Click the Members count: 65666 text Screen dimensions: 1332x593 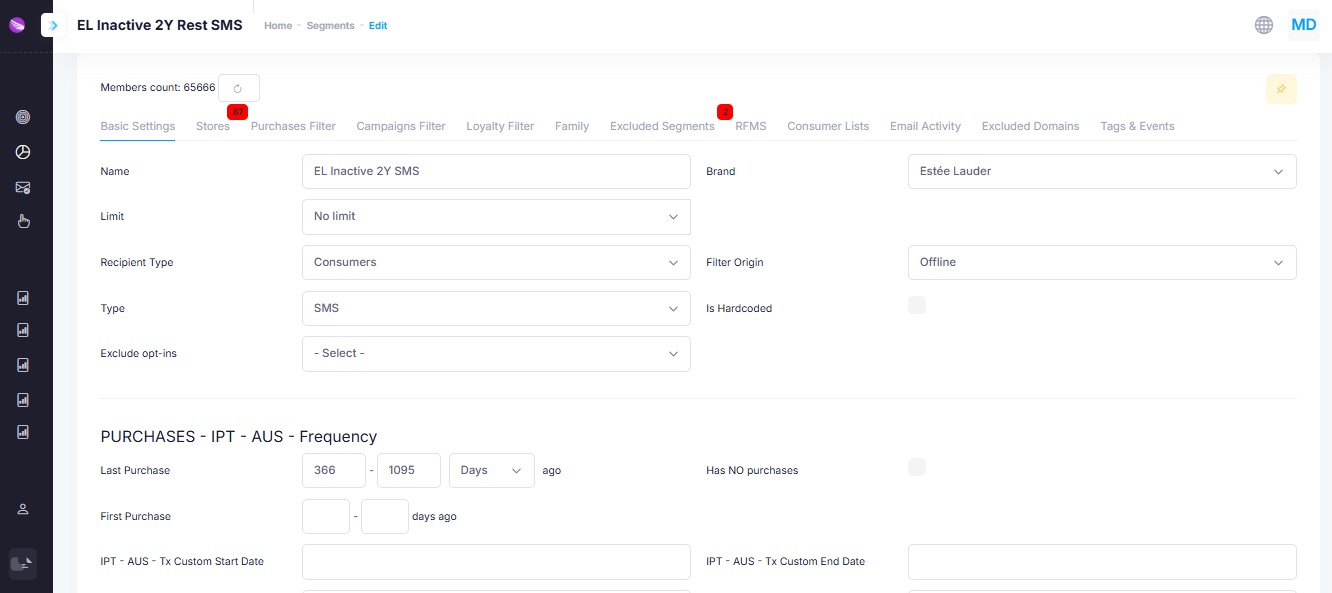(158, 87)
